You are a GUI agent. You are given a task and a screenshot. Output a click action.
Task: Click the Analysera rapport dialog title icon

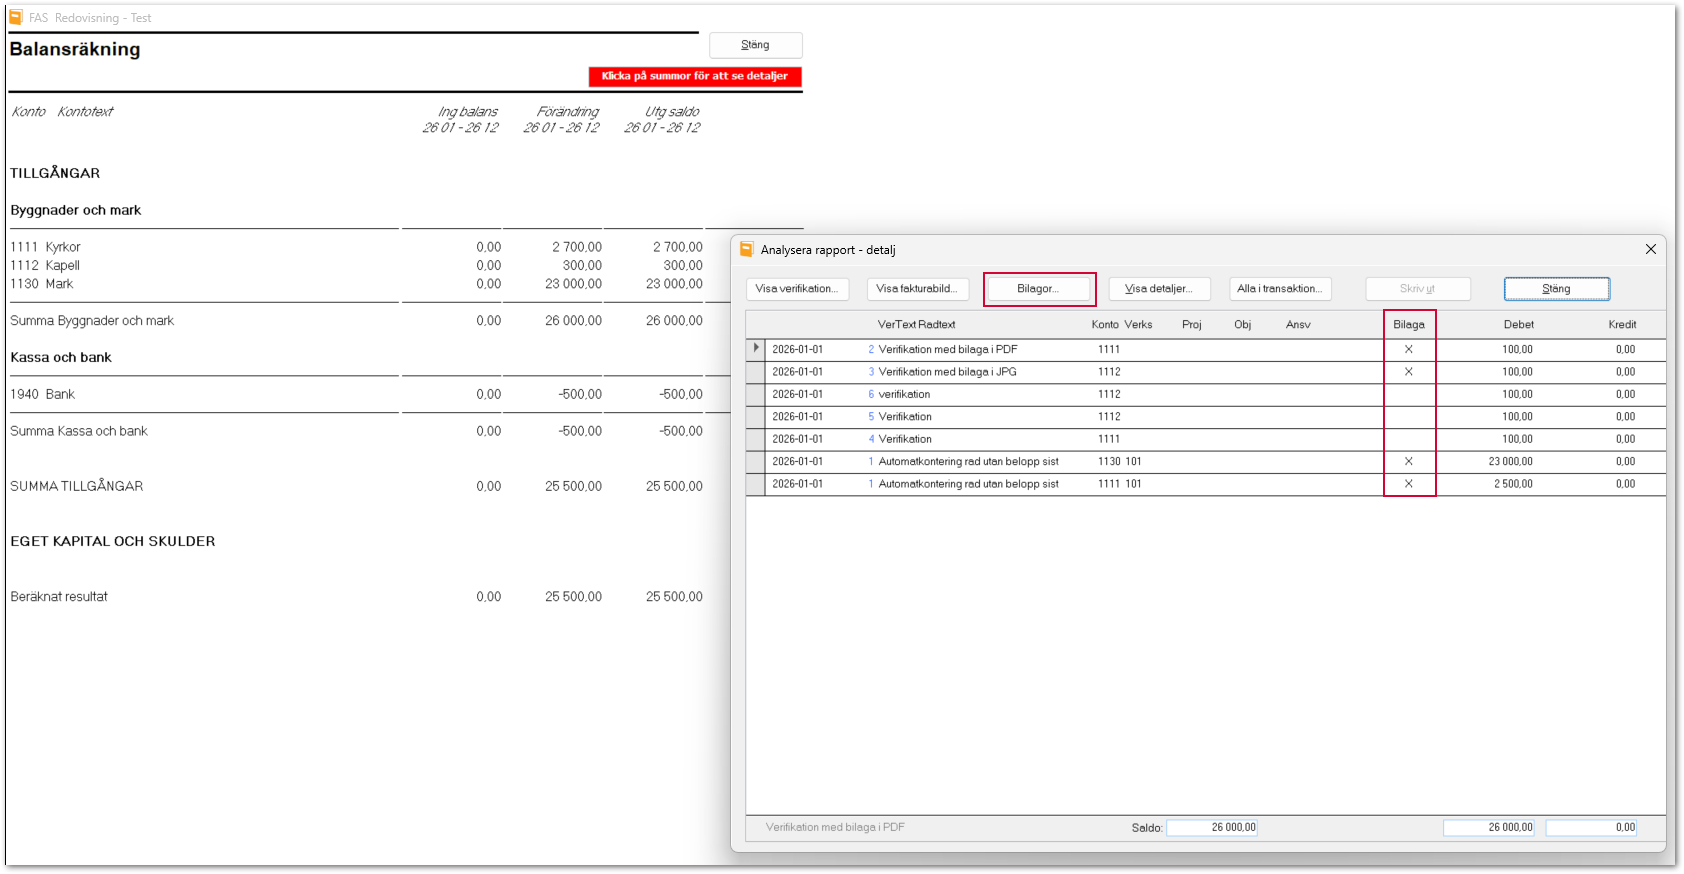[x=746, y=249]
